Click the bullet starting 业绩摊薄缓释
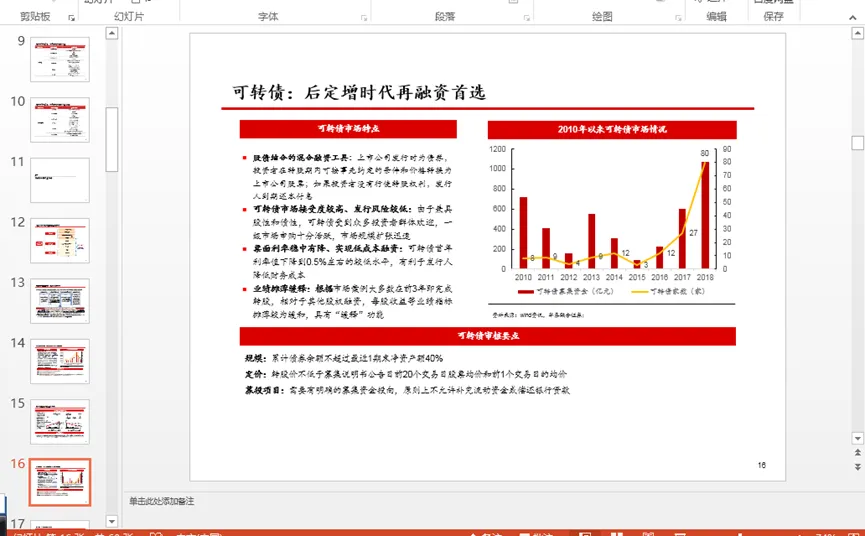This screenshot has height=536, width=865. 348,302
